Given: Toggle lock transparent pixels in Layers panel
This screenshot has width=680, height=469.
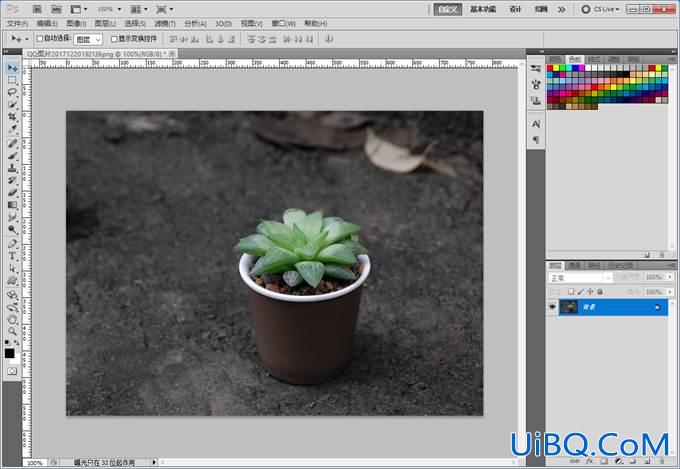Looking at the screenshot, I should click(x=571, y=292).
